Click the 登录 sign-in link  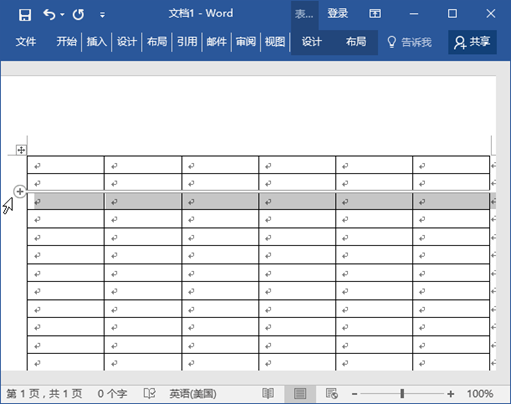337,14
